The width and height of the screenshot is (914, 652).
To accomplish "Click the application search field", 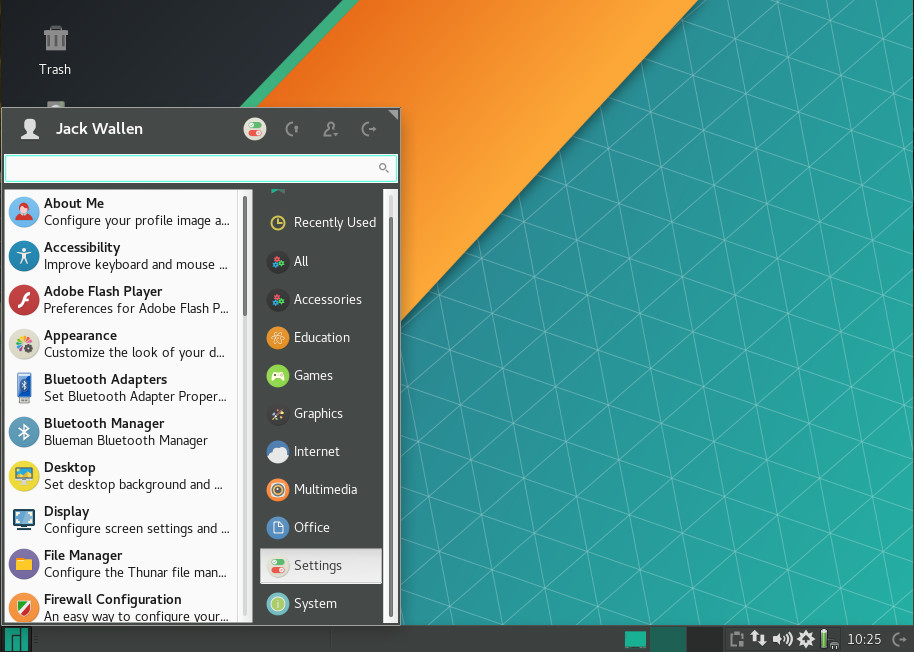I will (190, 168).
